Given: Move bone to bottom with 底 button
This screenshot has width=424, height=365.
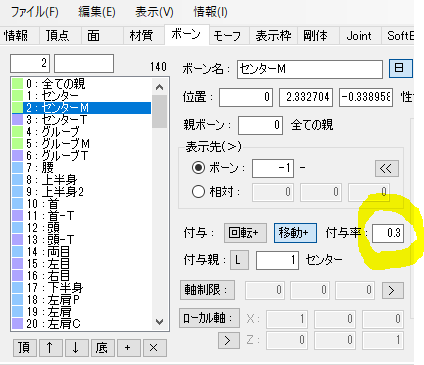Looking at the screenshot, I should (102, 348).
